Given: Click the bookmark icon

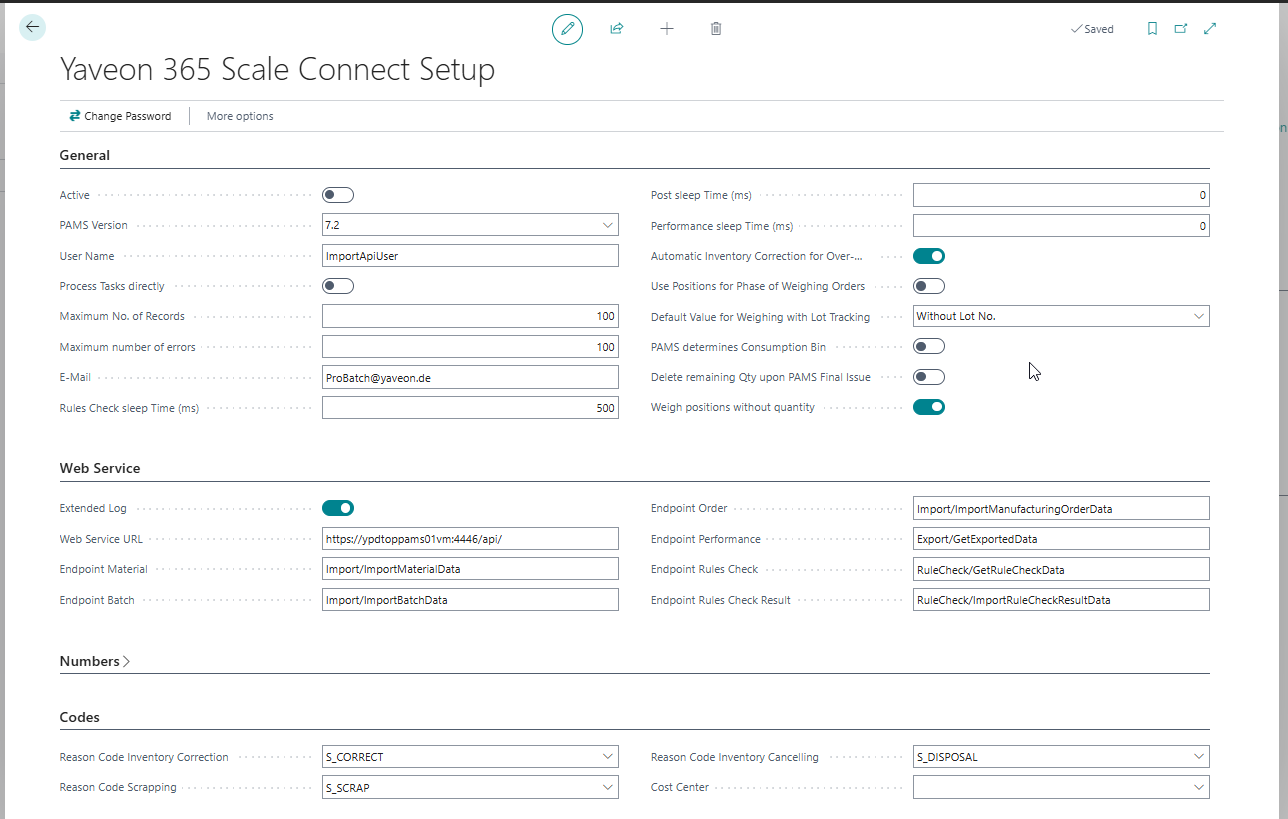Looking at the screenshot, I should [1152, 29].
